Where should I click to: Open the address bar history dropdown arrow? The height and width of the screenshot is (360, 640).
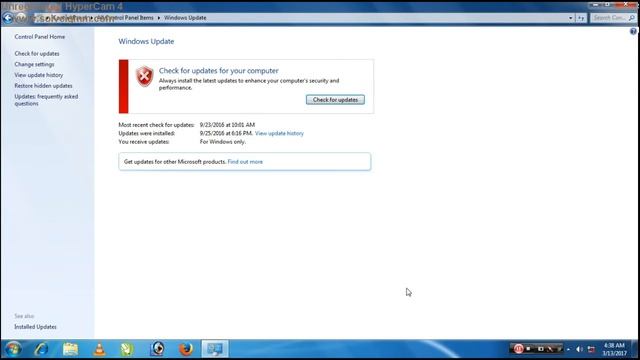(x=571, y=18)
